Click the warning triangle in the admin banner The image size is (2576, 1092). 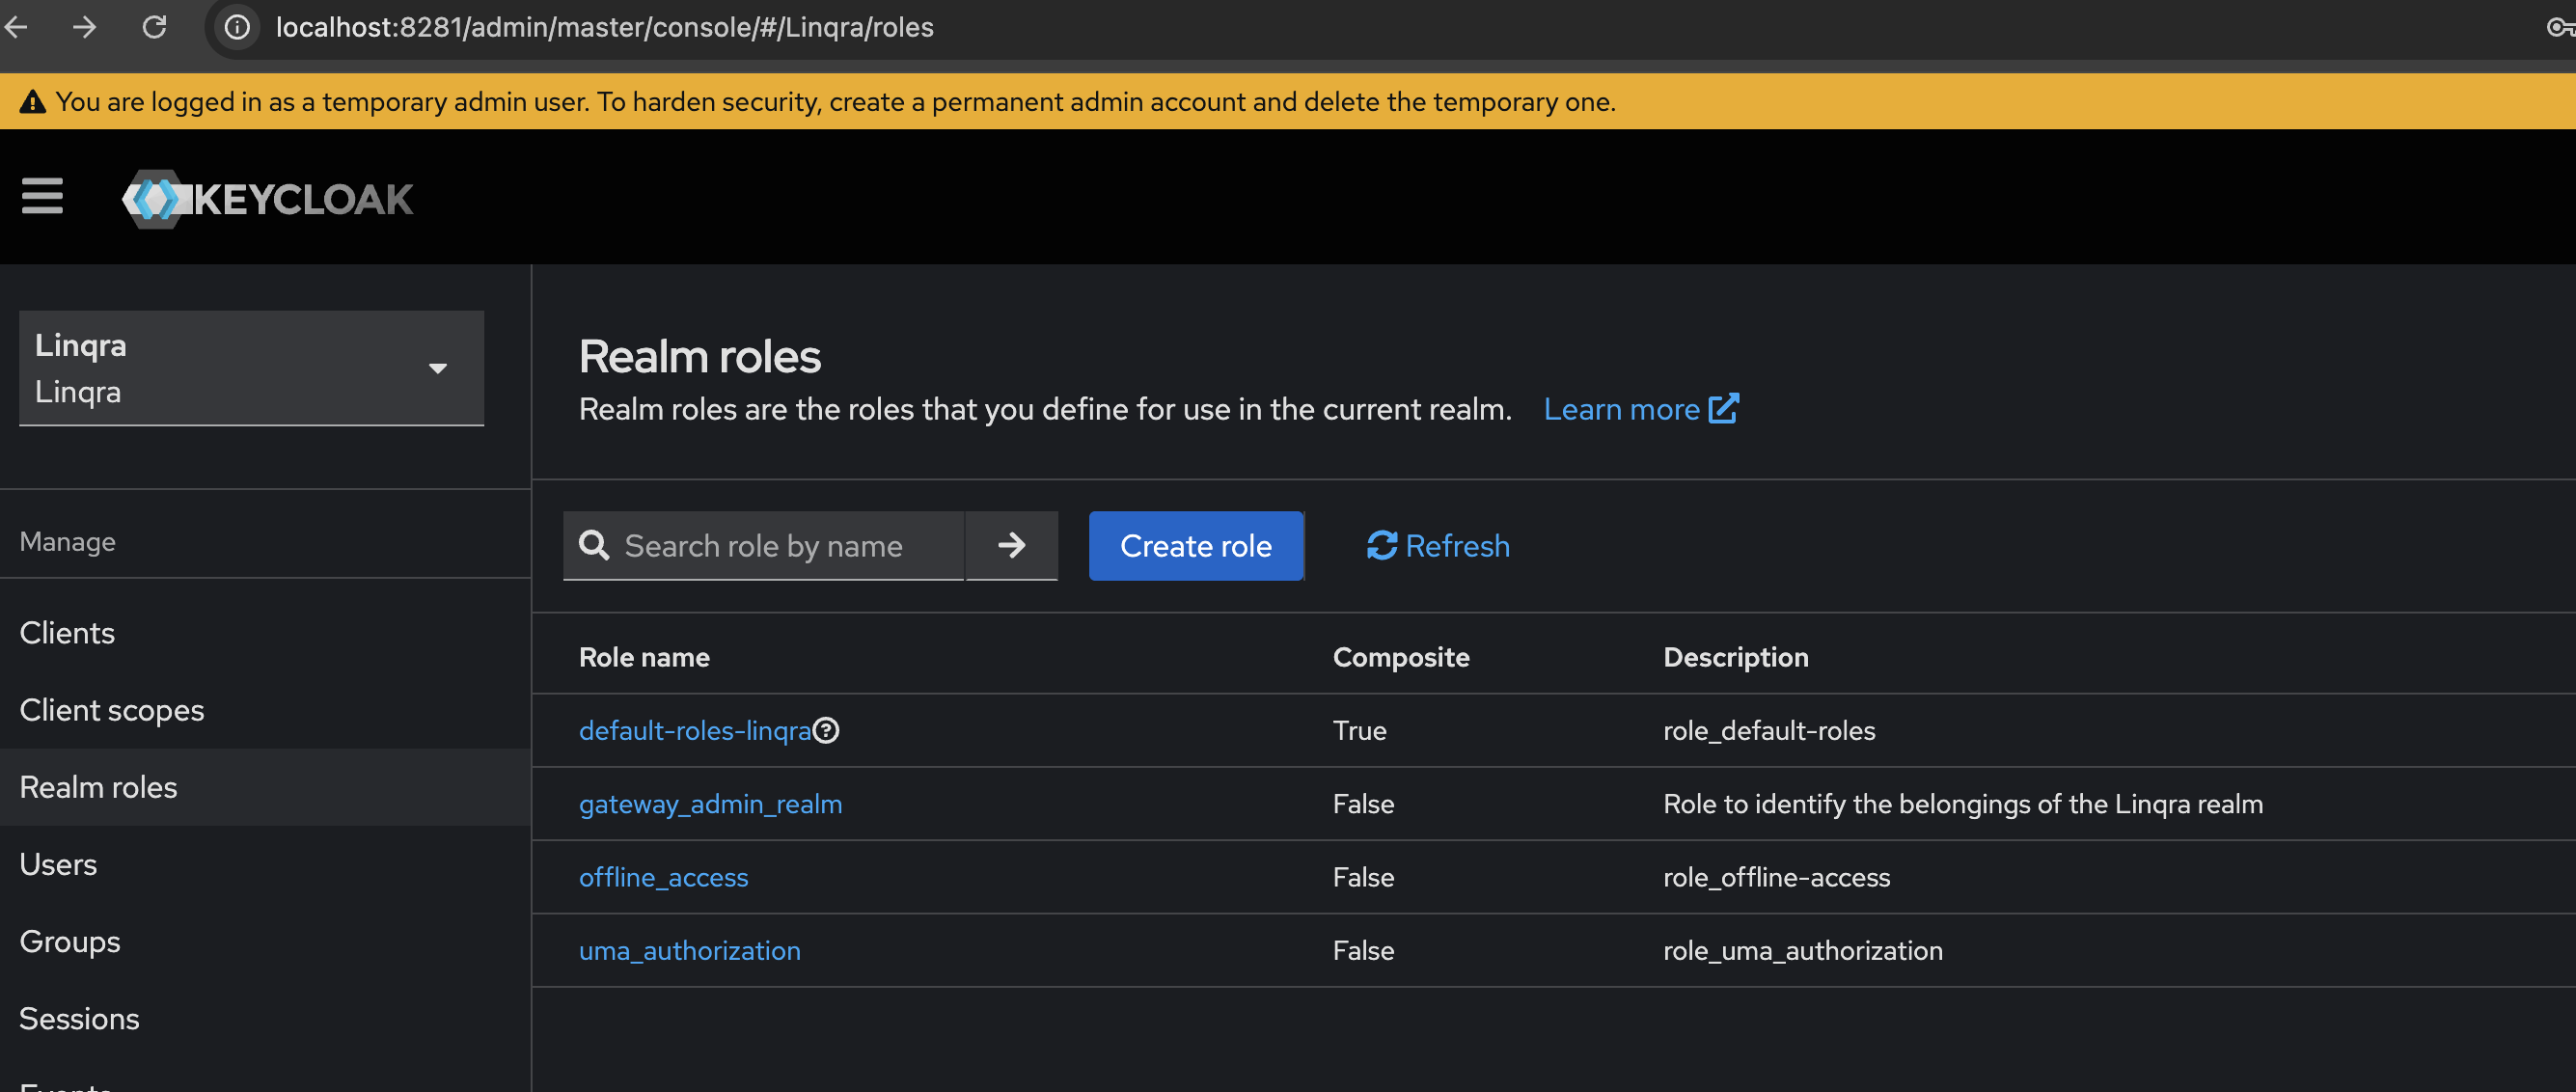tap(33, 100)
